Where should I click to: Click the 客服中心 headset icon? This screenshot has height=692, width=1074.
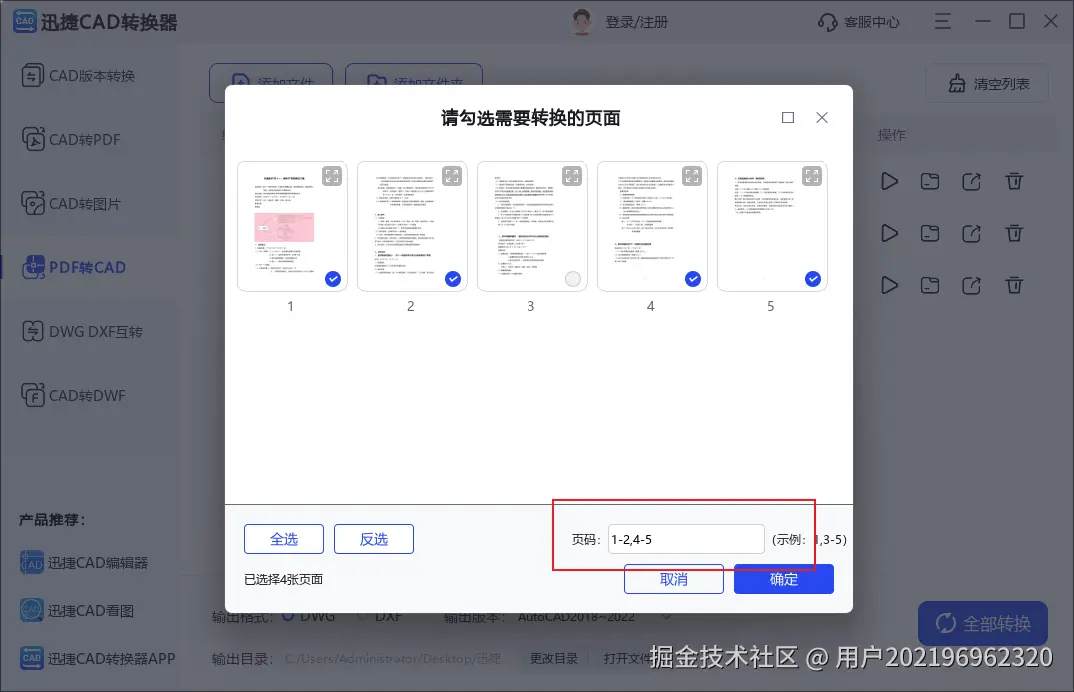click(829, 21)
